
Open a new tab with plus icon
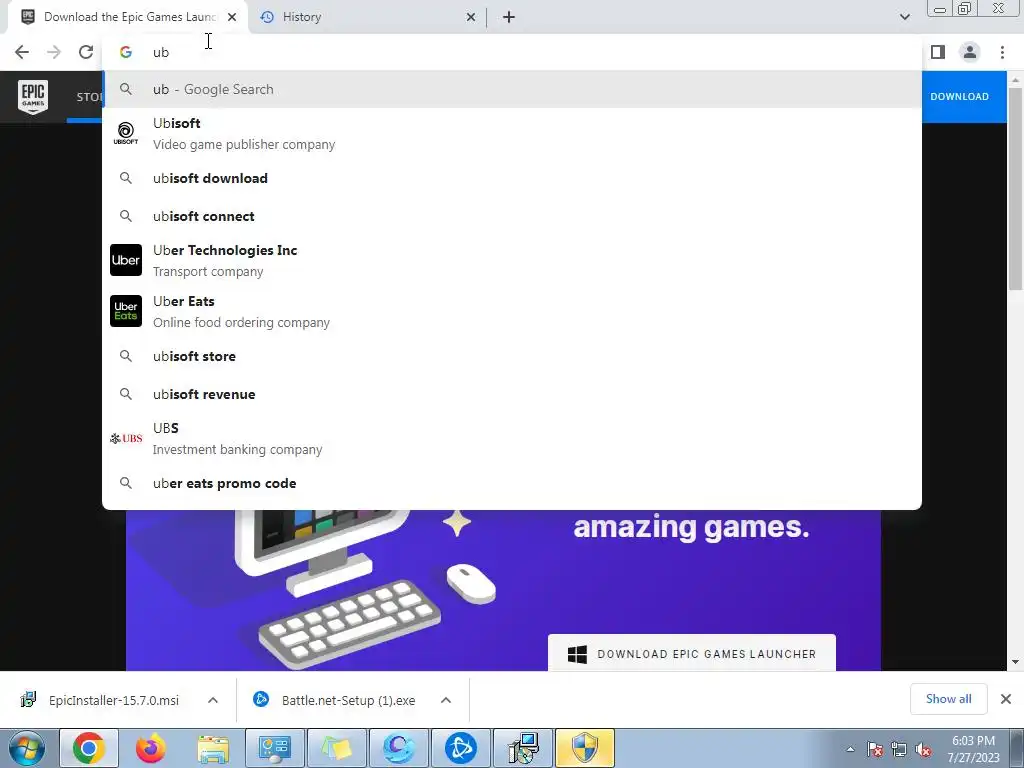(x=509, y=17)
